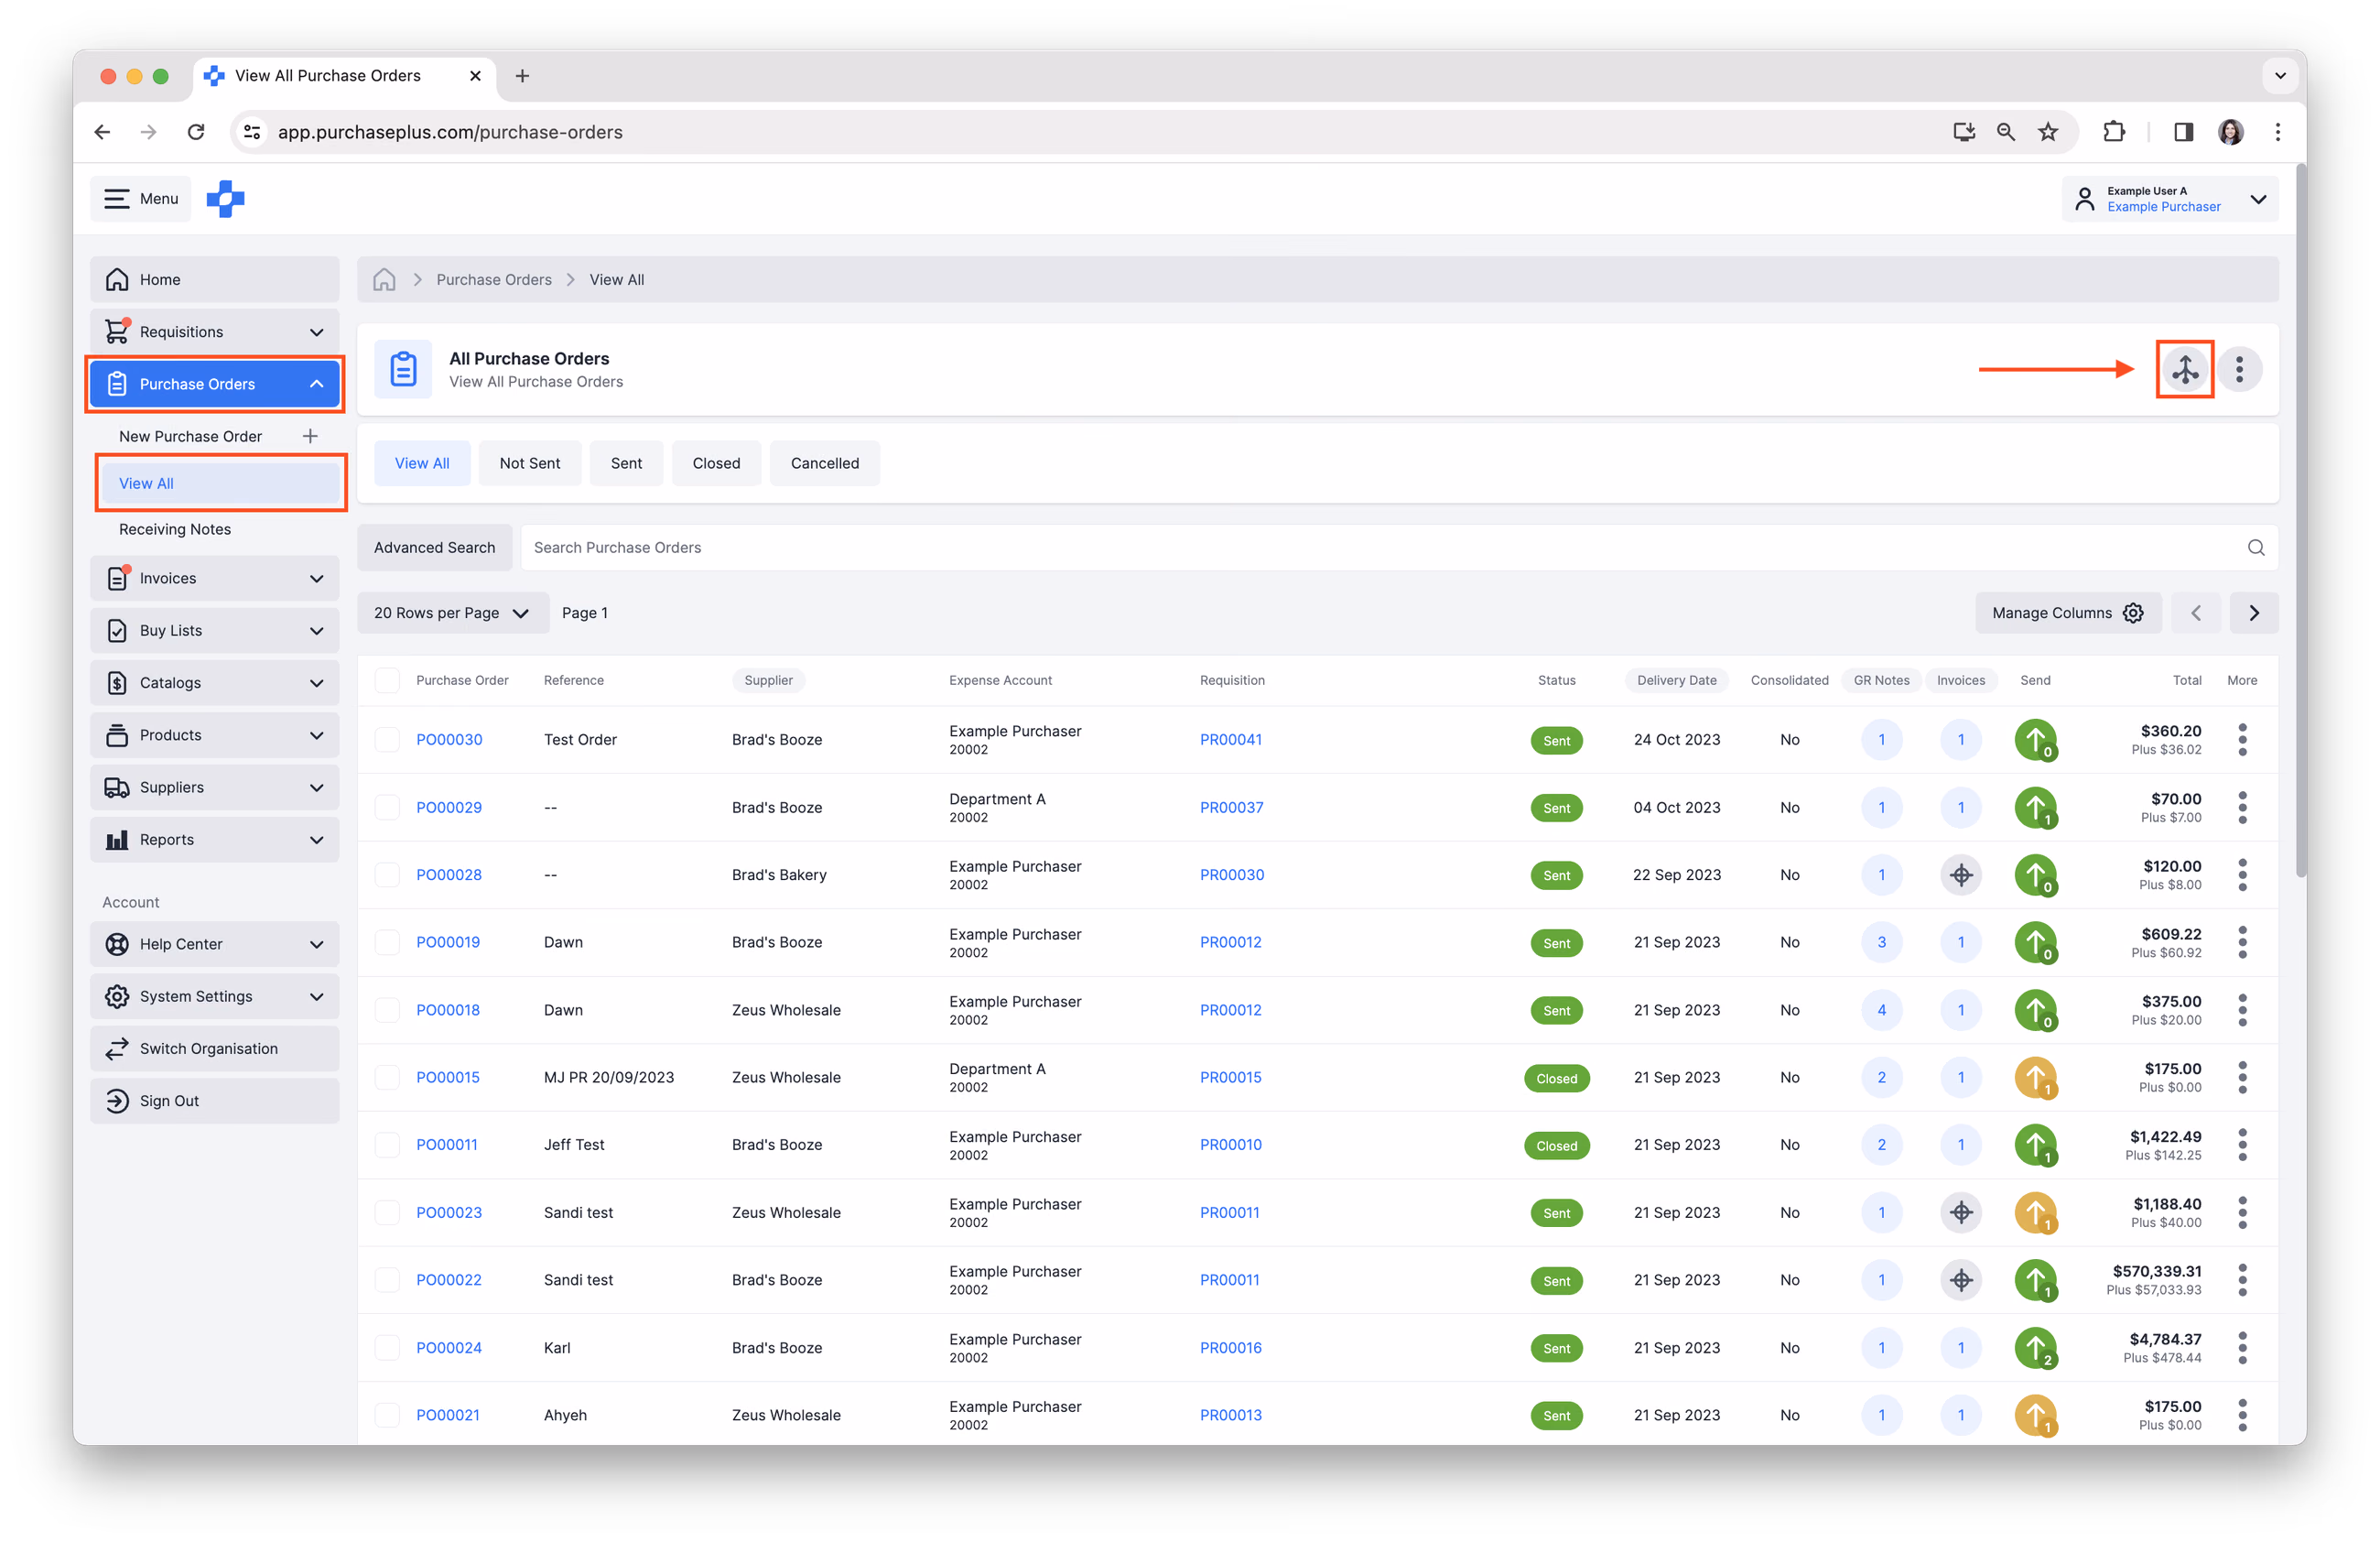Check the row checkbox for PO00030
Image resolution: width=2380 pixels, height=1542 pixels.
(x=387, y=740)
